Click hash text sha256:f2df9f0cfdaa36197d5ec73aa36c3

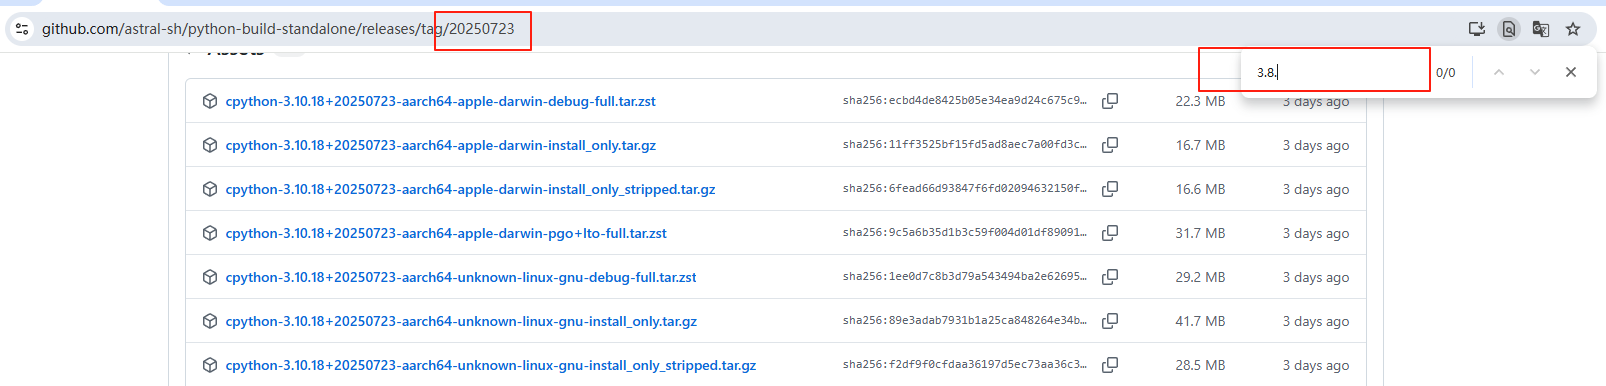click(965, 364)
